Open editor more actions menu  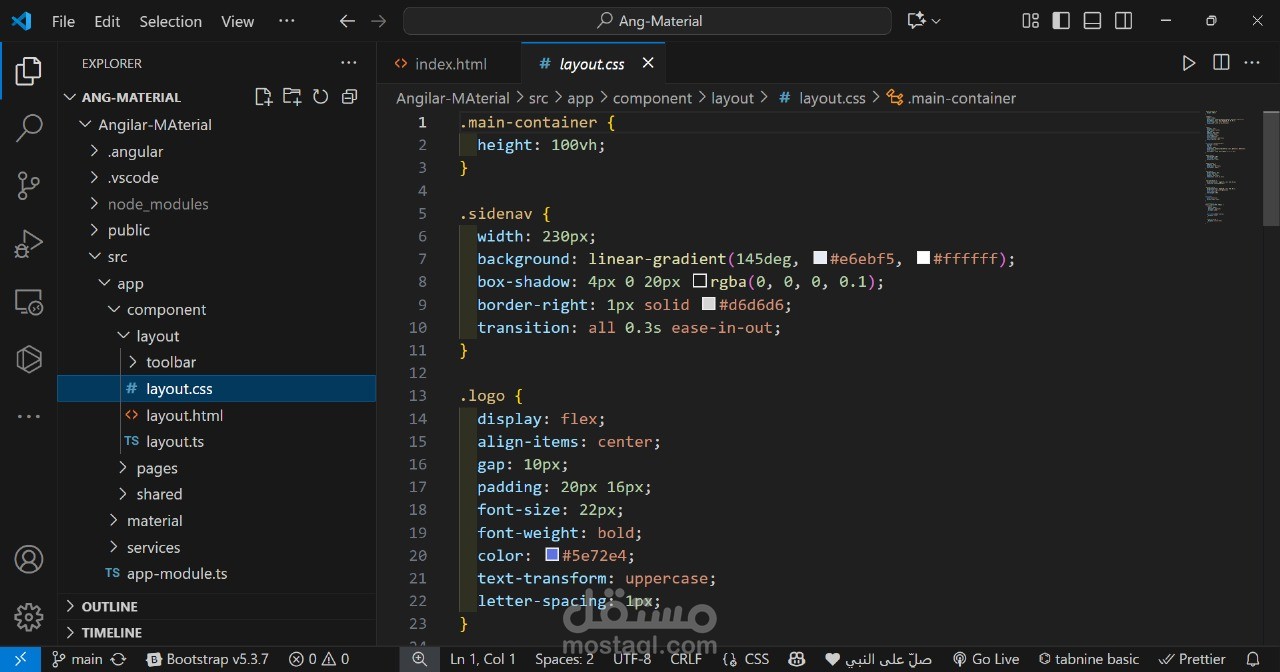click(1252, 63)
